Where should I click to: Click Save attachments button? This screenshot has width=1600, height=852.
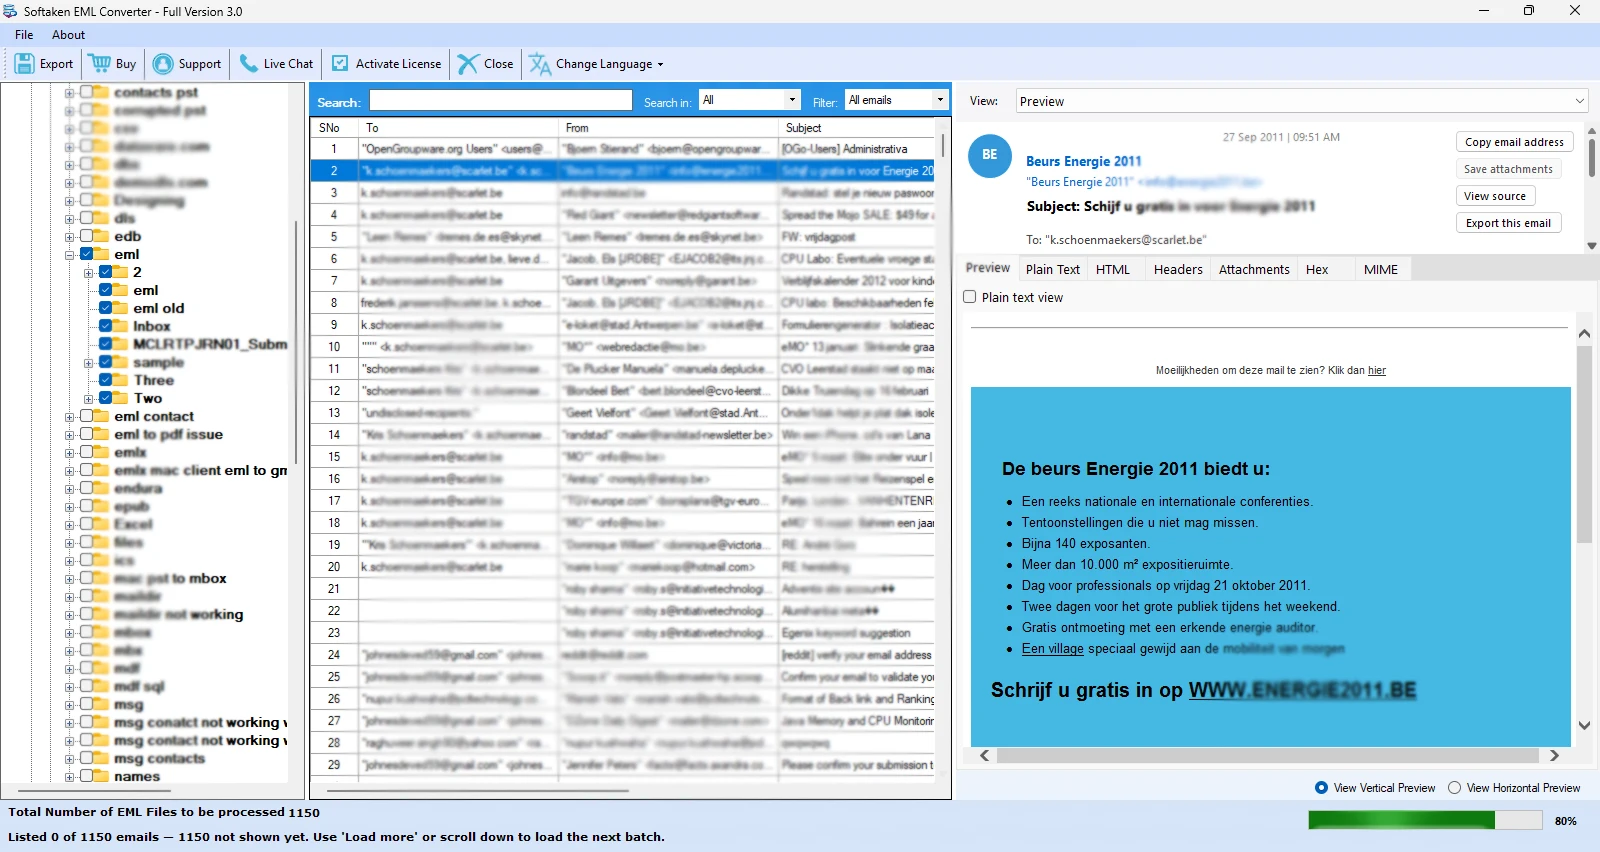tap(1508, 169)
